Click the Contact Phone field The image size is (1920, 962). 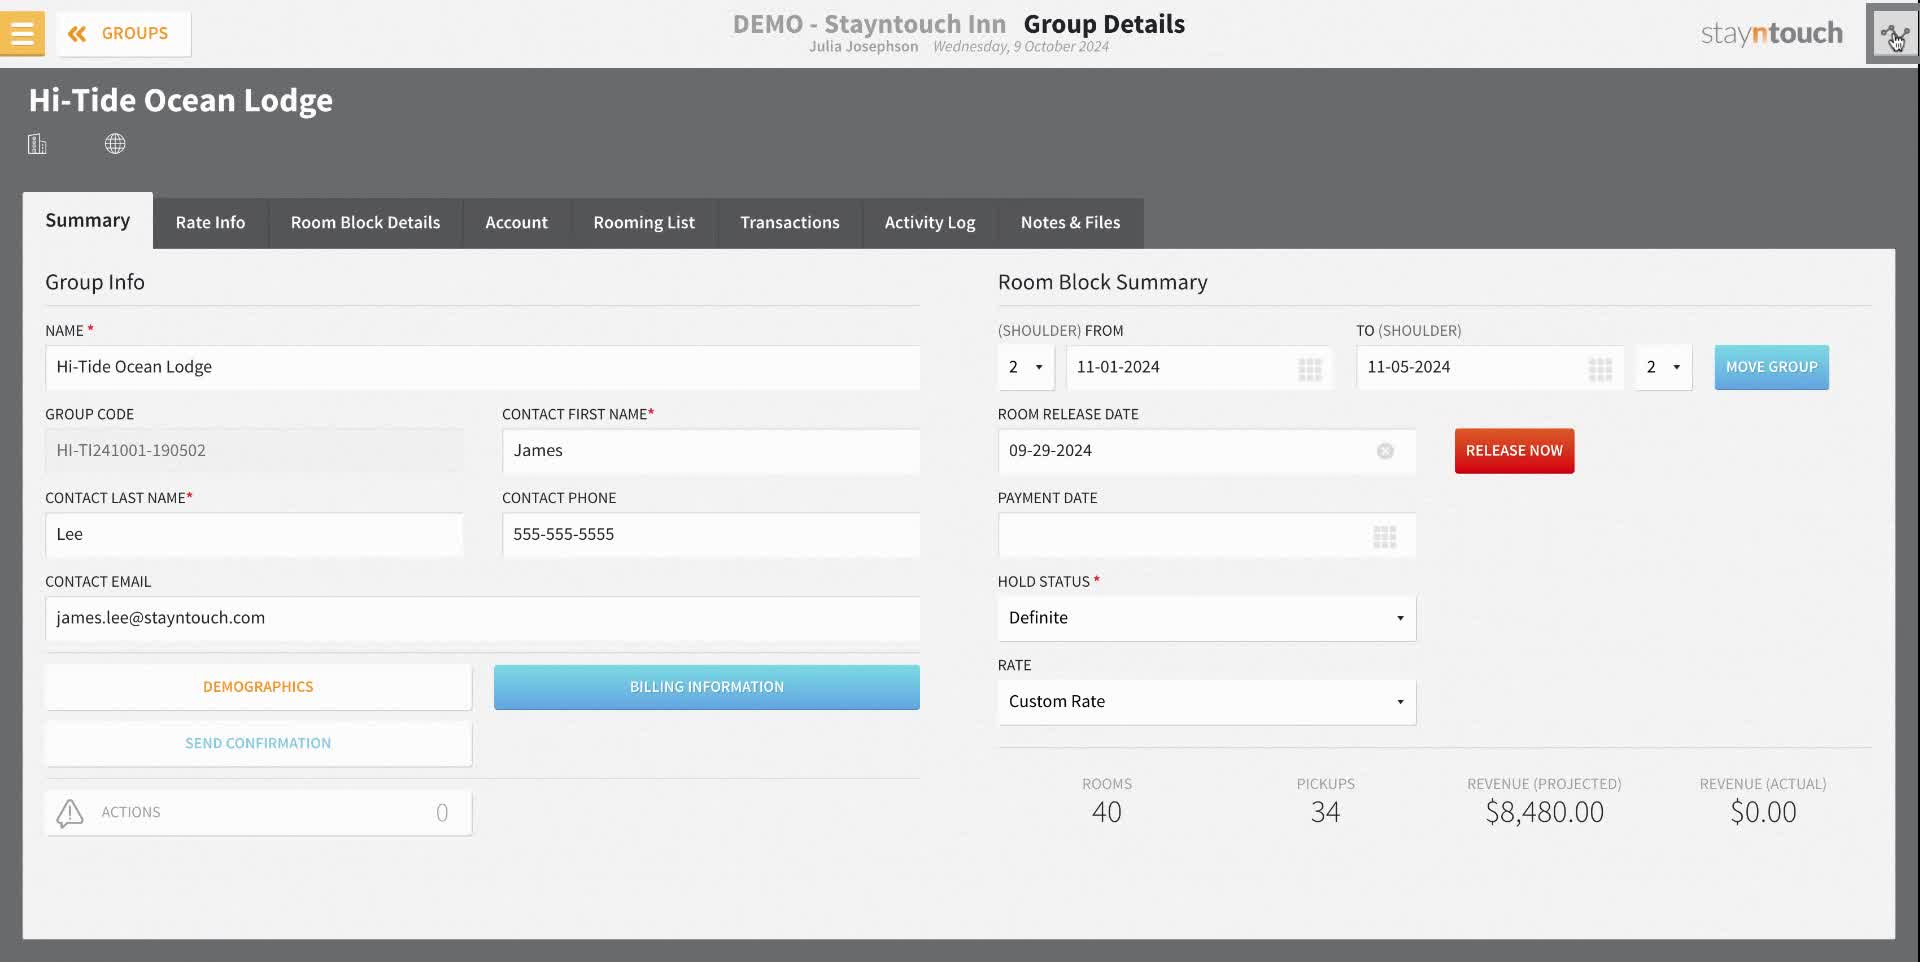[711, 535]
